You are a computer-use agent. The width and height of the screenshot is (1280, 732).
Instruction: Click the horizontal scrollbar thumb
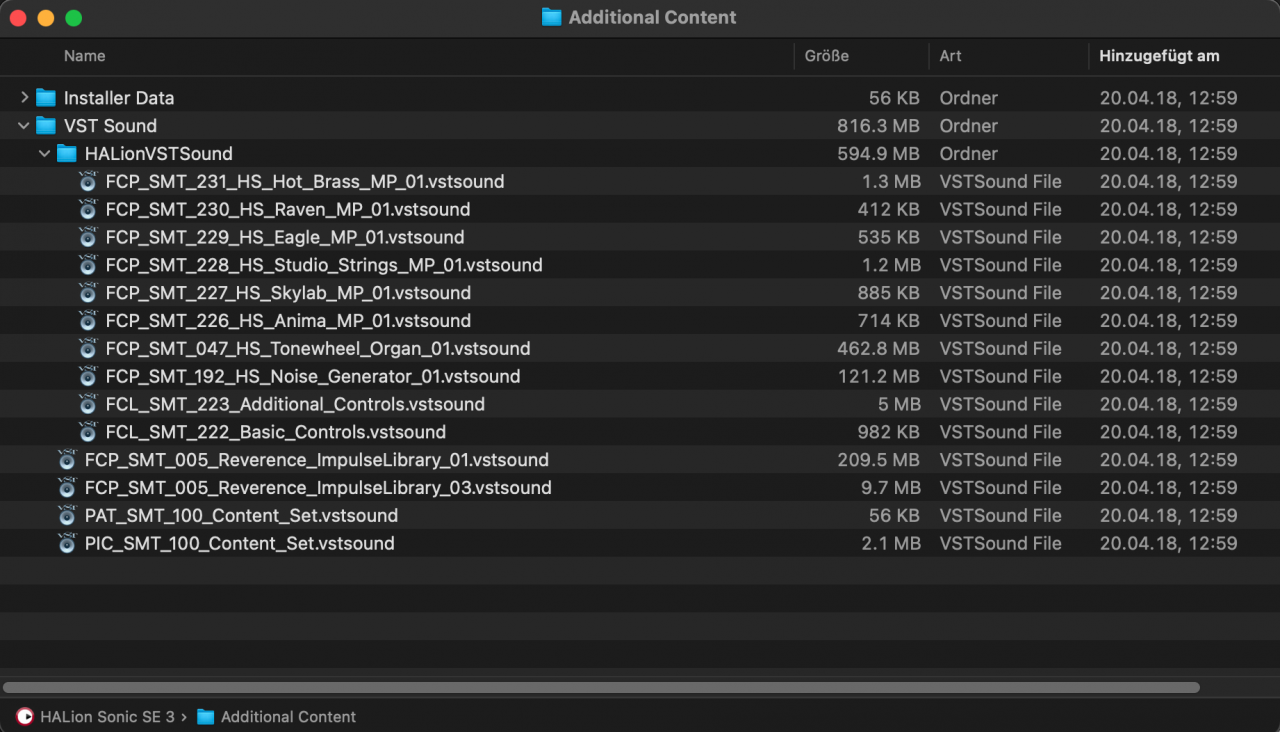coord(601,688)
